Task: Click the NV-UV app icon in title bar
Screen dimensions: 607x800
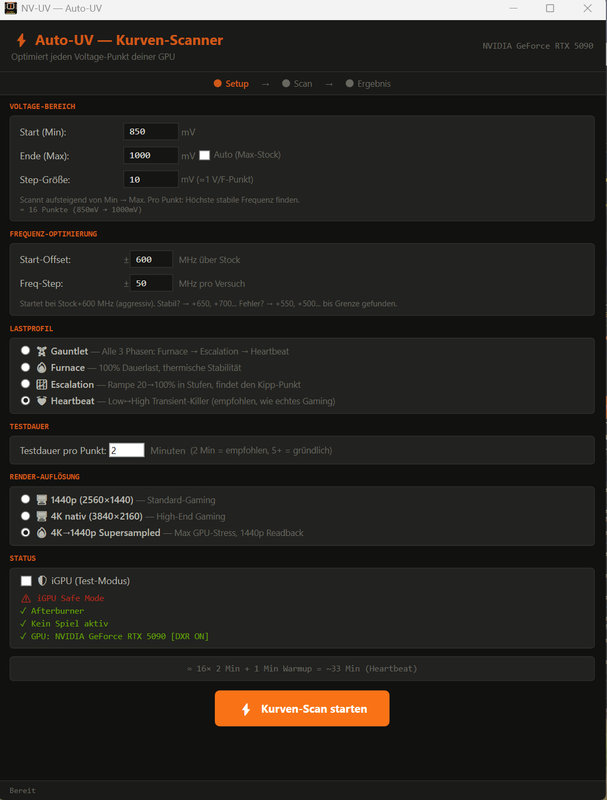Action: tap(10, 8)
